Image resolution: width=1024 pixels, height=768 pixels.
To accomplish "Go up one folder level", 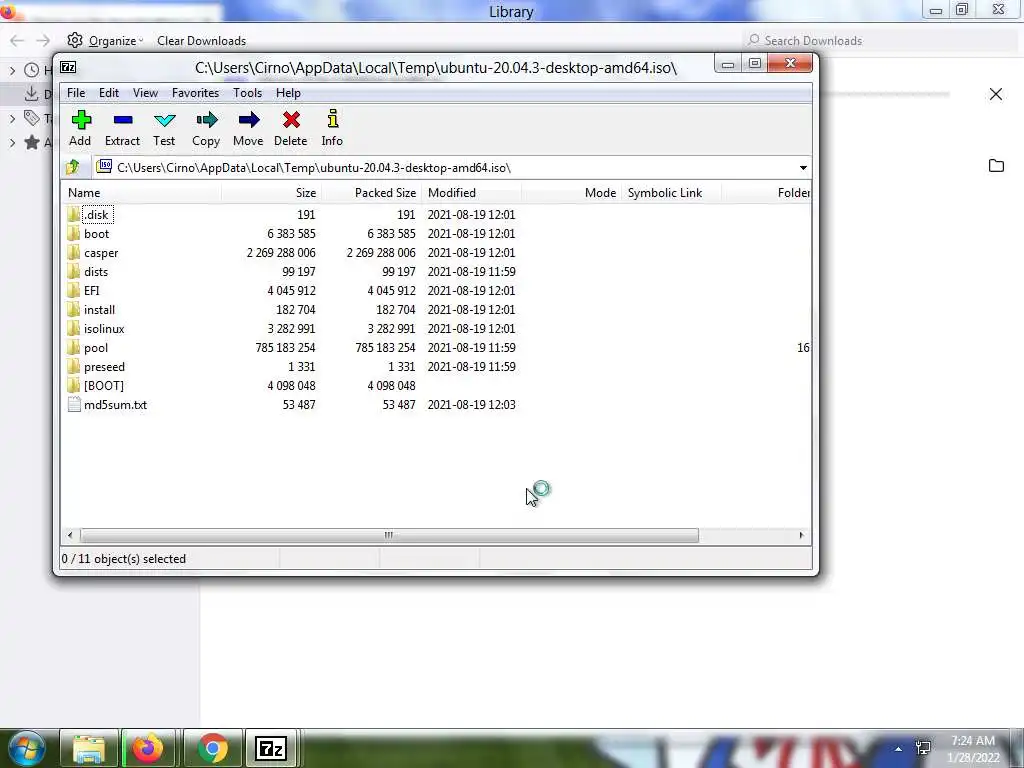I will pyautogui.click(x=72, y=167).
